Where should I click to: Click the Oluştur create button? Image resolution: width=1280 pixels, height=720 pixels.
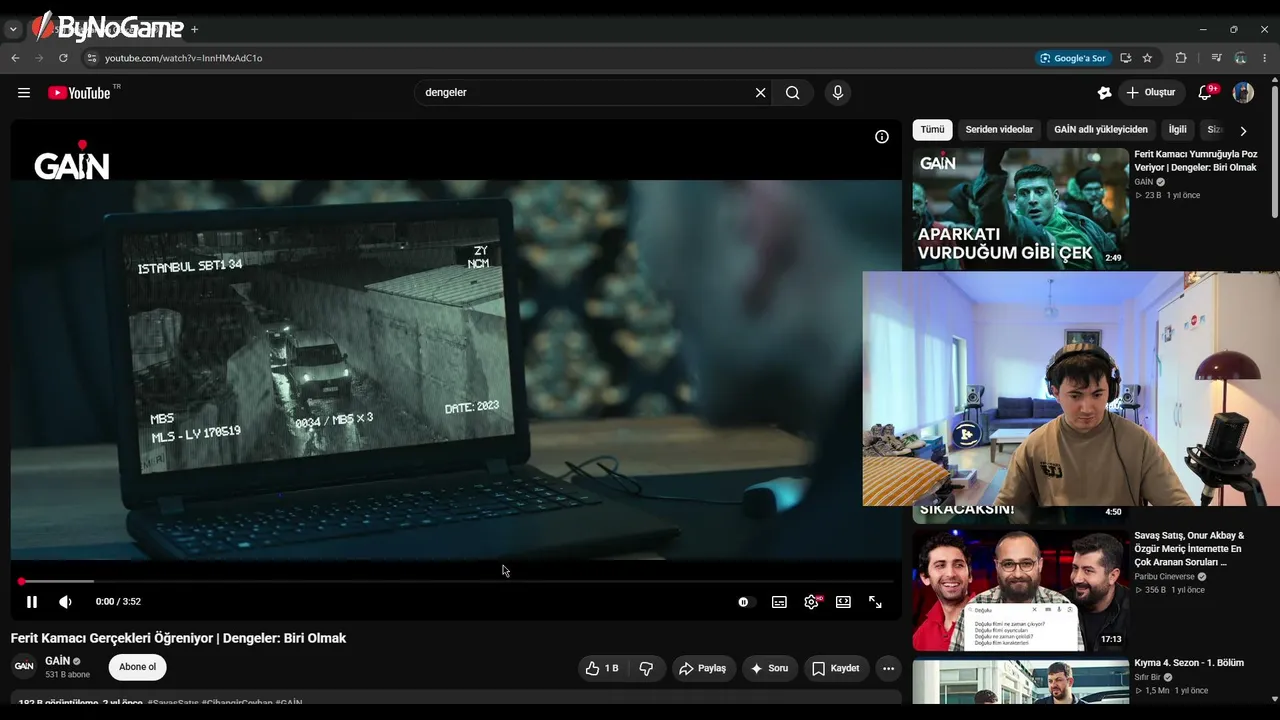point(1151,93)
